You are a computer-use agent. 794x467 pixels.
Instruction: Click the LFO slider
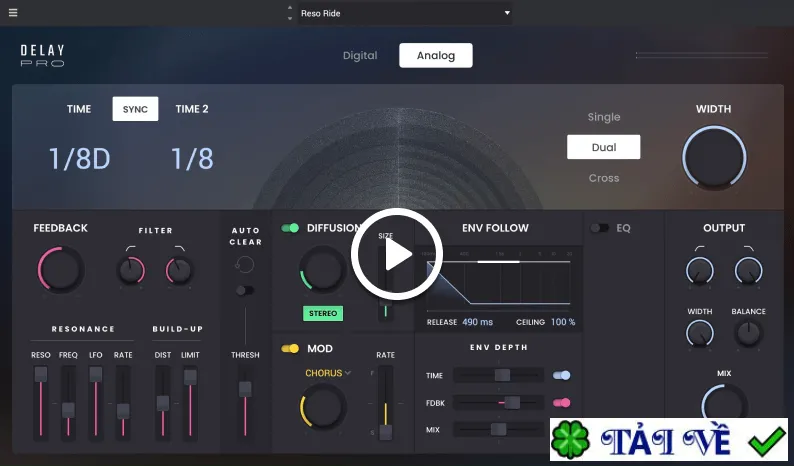96,403
